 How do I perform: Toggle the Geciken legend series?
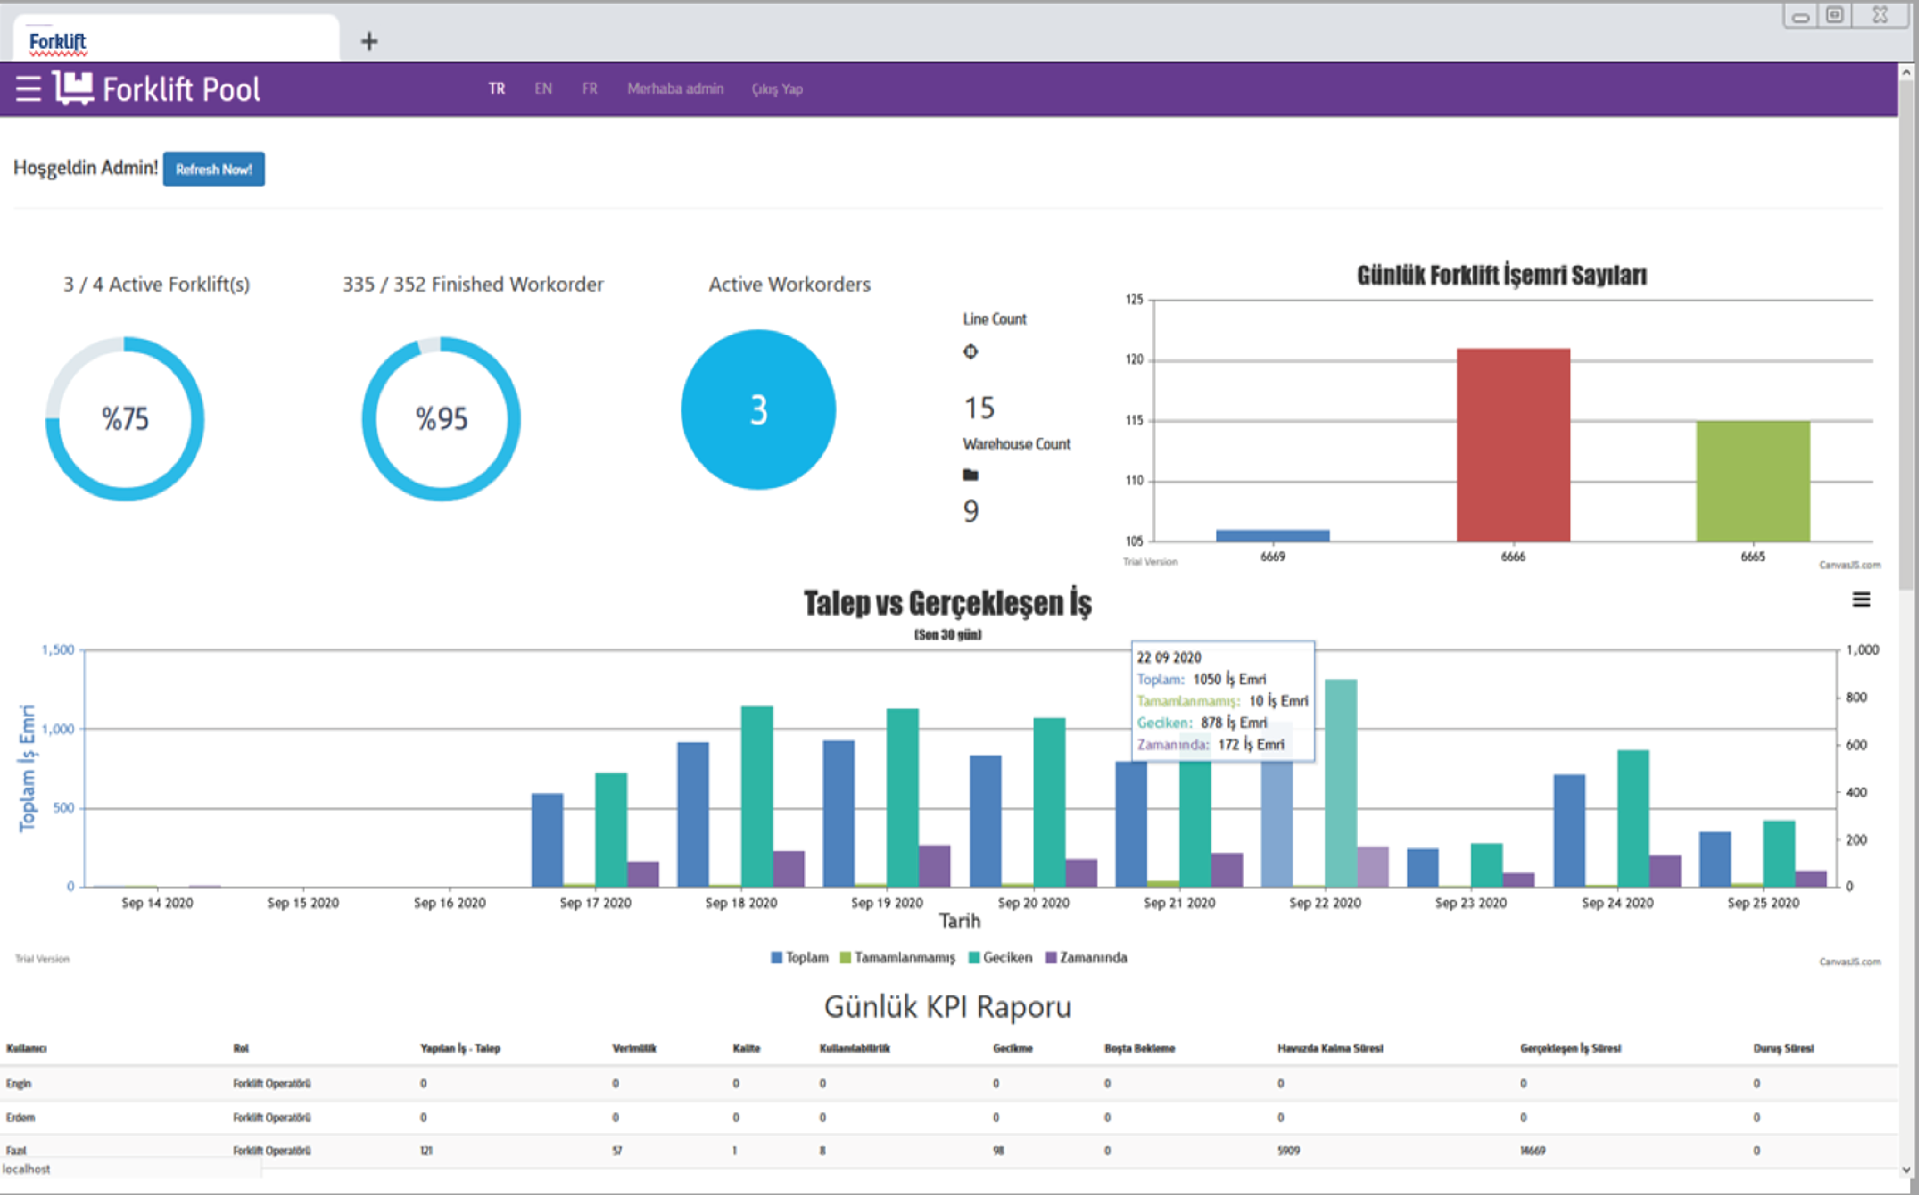click(x=1000, y=958)
